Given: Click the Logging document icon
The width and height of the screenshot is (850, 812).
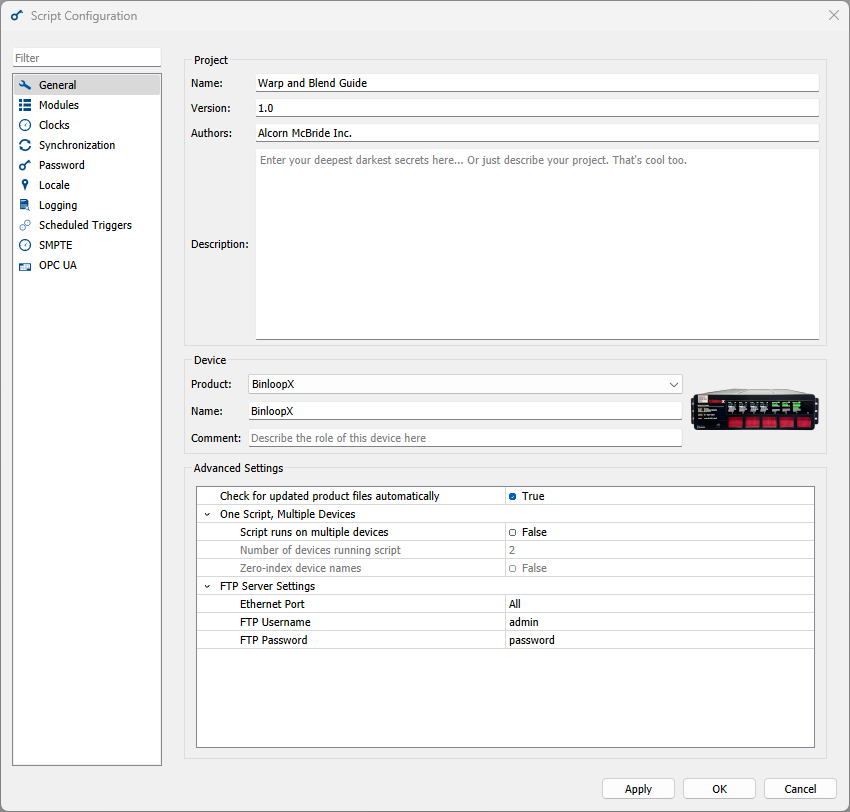Looking at the screenshot, I should (25, 205).
